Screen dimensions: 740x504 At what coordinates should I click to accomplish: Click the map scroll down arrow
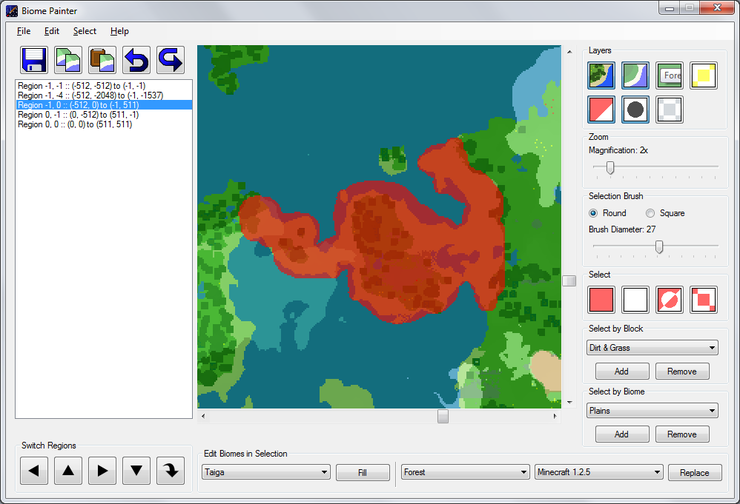coord(570,403)
